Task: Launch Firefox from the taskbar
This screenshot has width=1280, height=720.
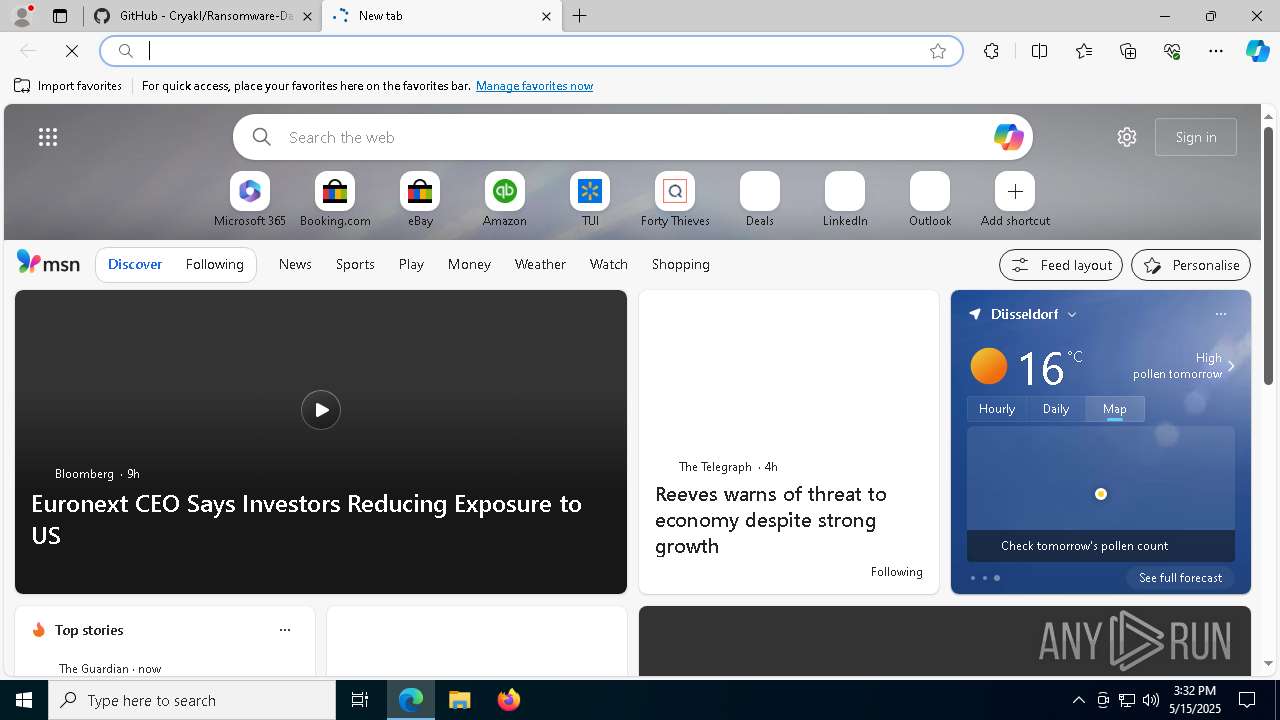Action: pyautogui.click(x=509, y=700)
